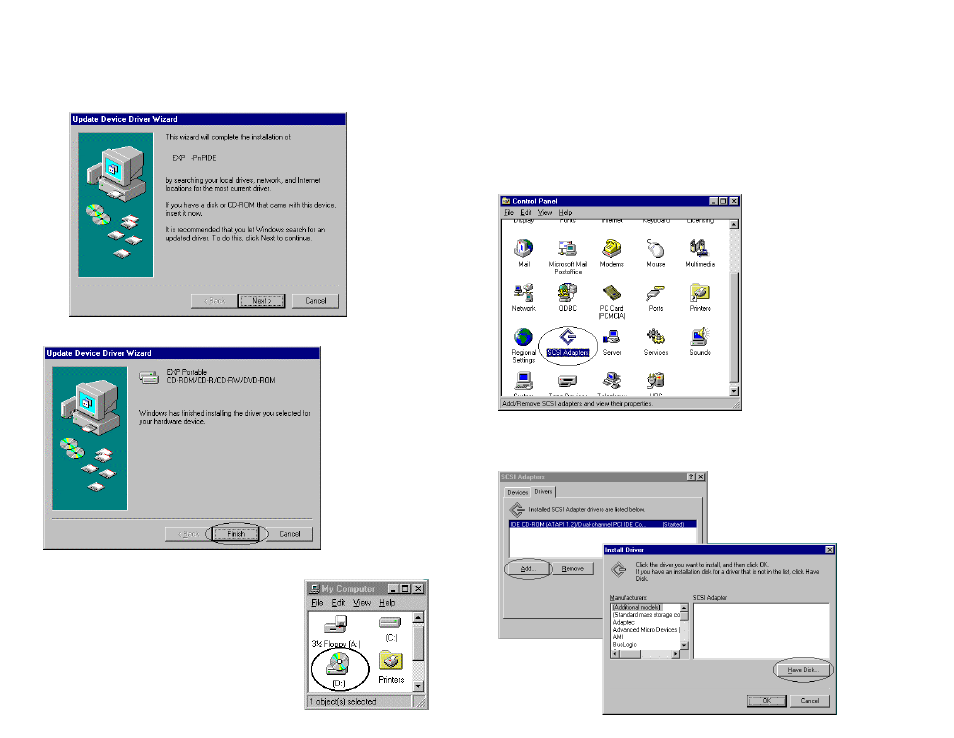Click OK in the Install Driver dialog
This screenshot has height=738, width=954.
click(767, 701)
